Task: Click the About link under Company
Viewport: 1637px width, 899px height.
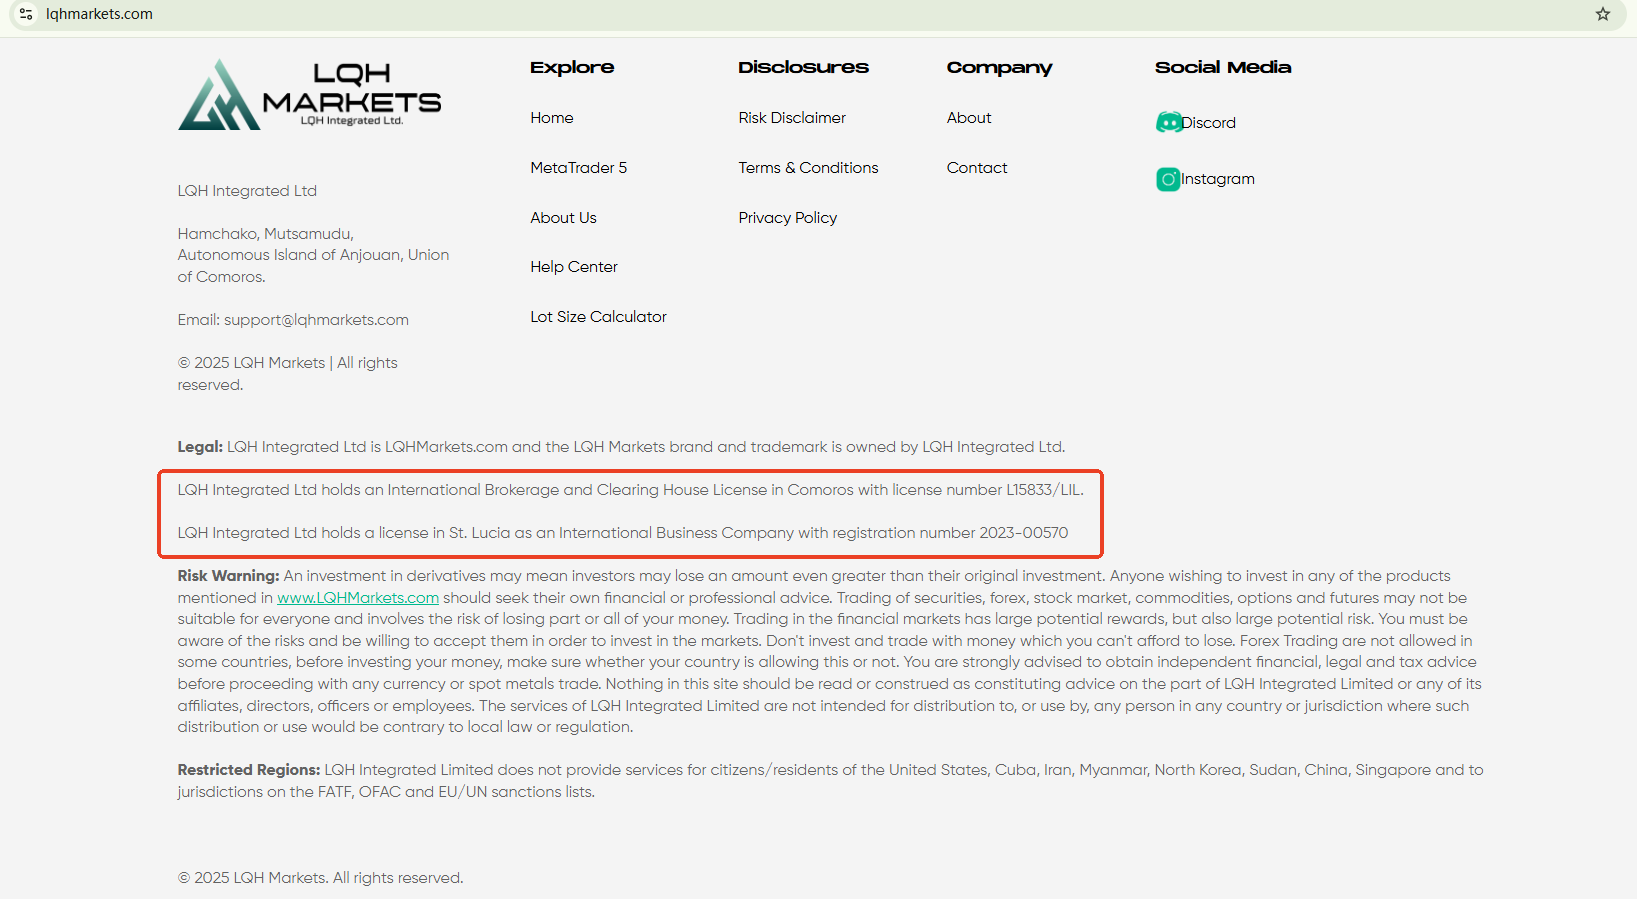Action: [969, 118]
